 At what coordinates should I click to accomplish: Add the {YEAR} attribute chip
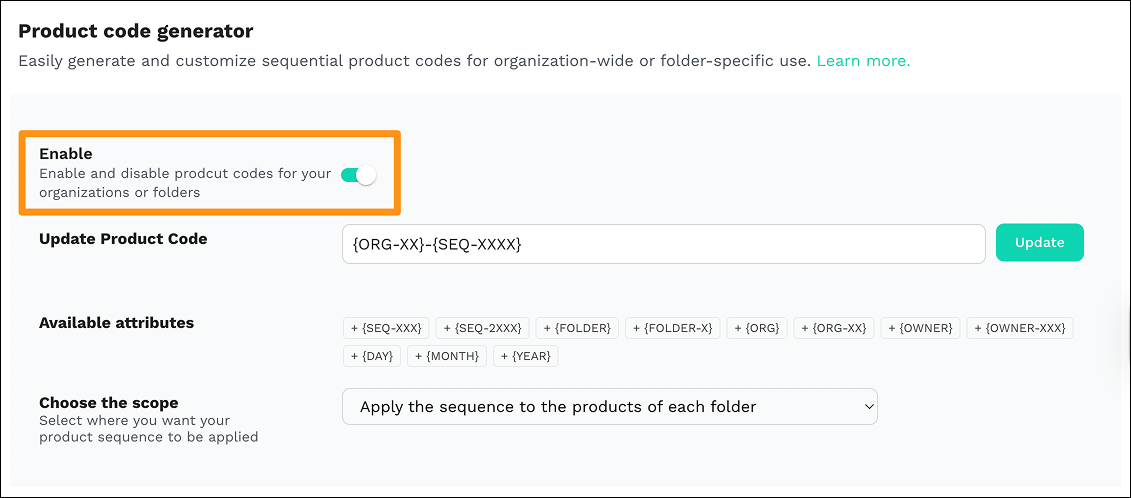click(x=526, y=356)
